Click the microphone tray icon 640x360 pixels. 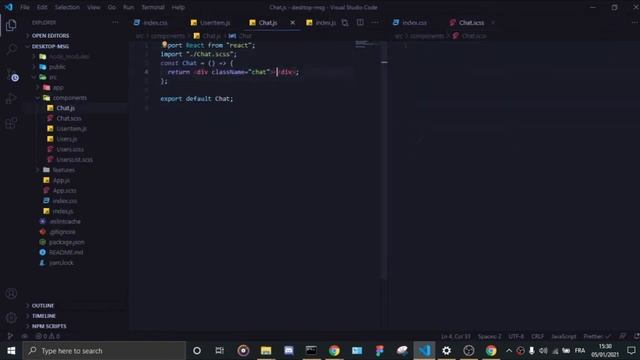pos(531,351)
